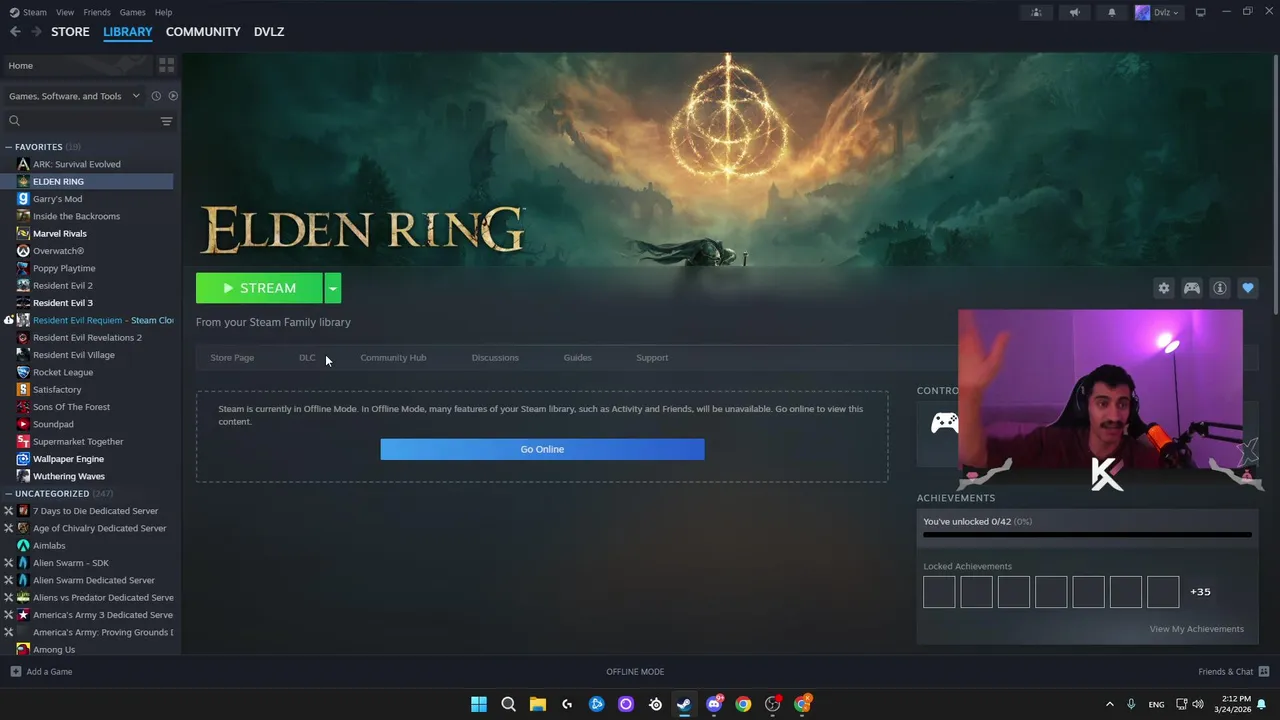
Task: Open advanced library filter options icon
Action: point(167,121)
